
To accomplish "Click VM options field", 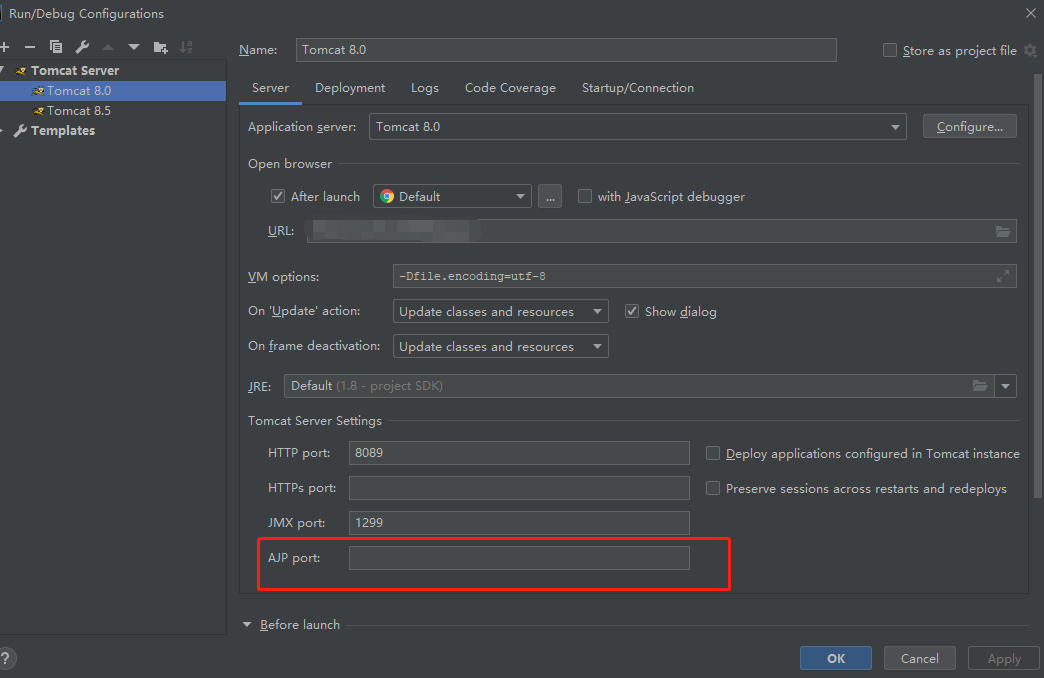I will [x=704, y=276].
